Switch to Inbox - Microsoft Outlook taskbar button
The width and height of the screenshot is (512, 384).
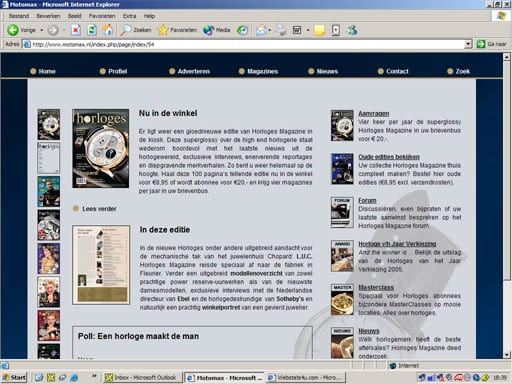(x=142, y=377)
